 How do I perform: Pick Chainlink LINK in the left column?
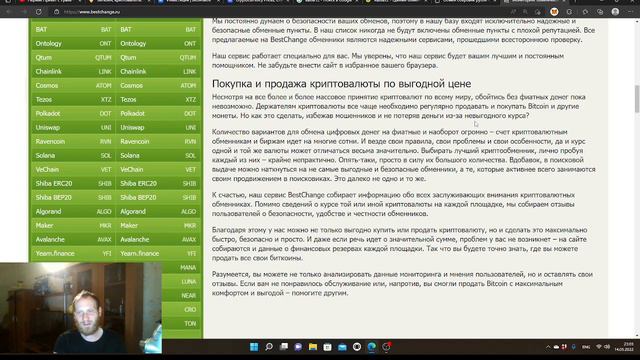73,71
